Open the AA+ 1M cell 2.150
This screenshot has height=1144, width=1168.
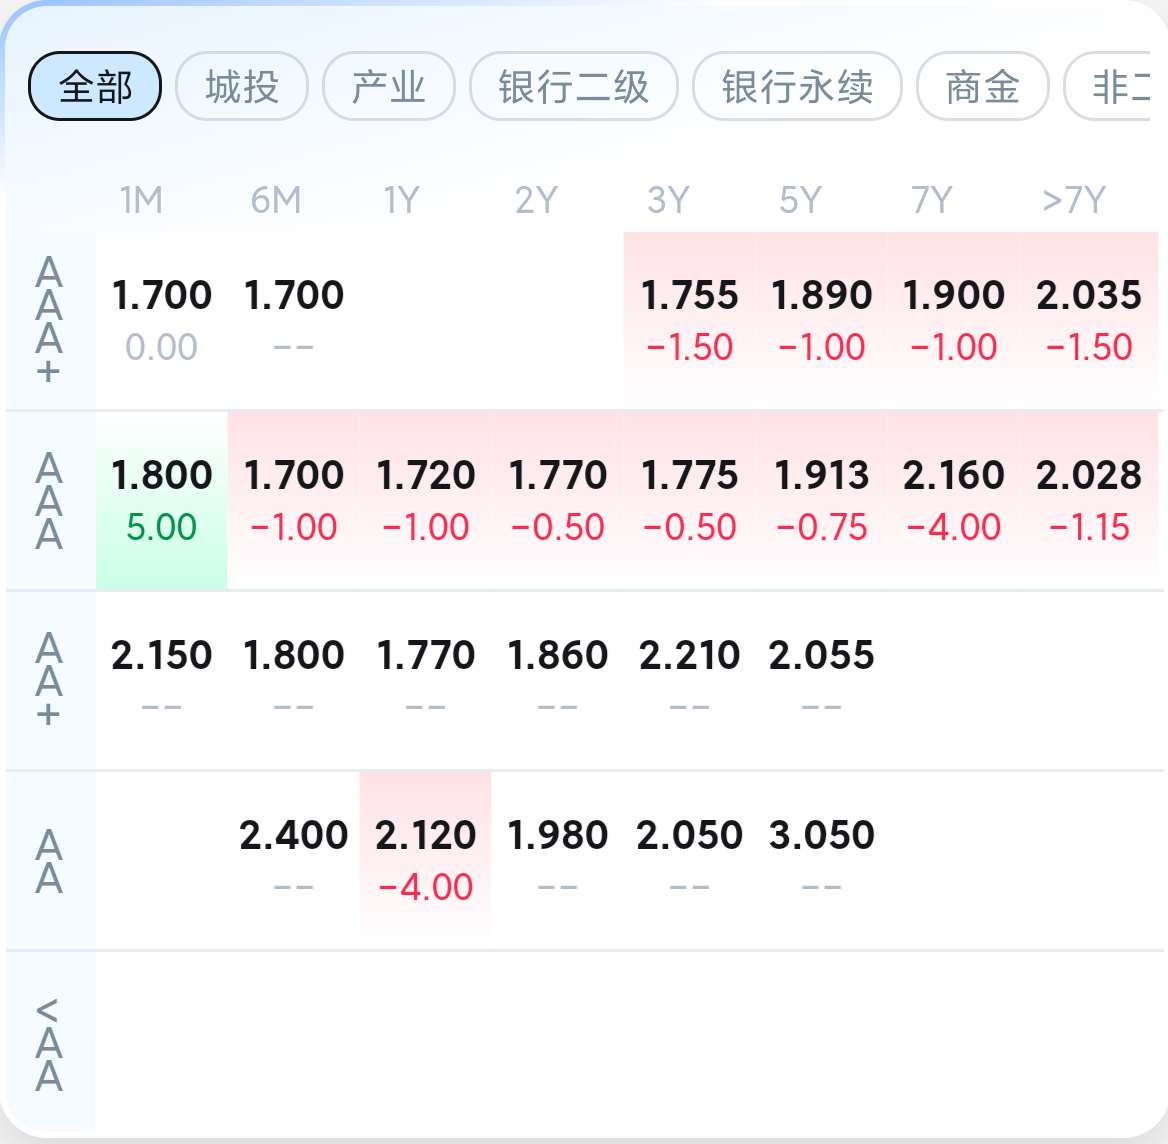point(162,681)
